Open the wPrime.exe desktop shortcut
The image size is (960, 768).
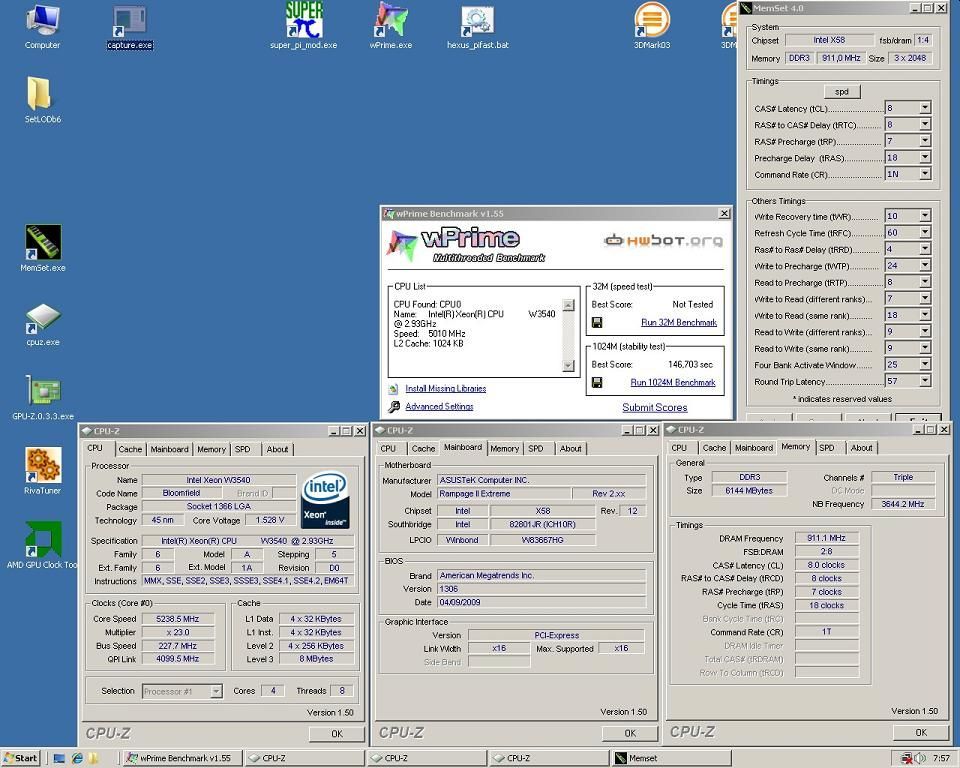391,26
